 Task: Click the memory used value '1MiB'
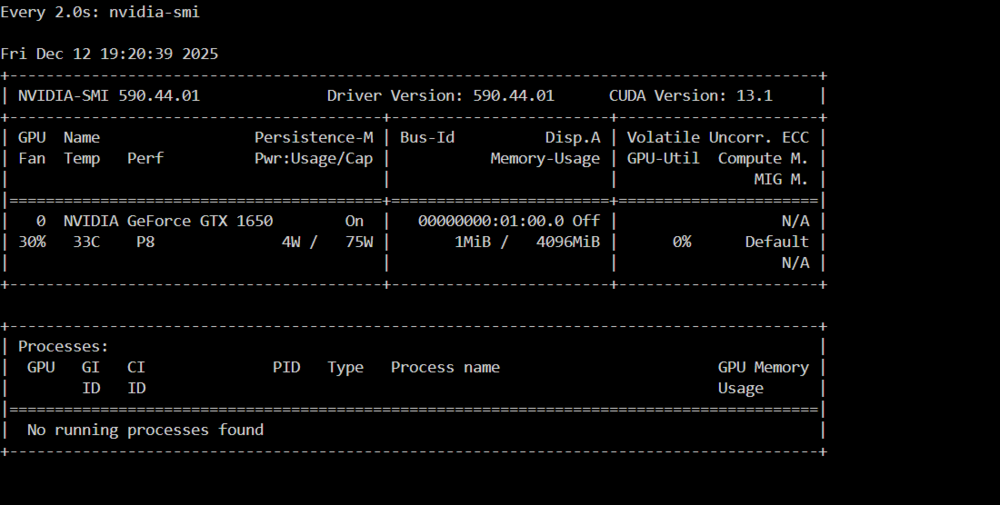pyautogui.click(x=473, y=242)
